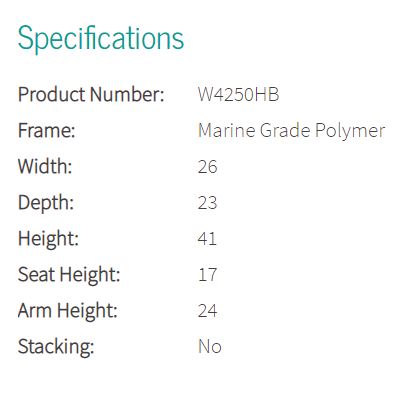400x393 pixels.
Task: Click the seat height value 17
Action: pos(207,275)
